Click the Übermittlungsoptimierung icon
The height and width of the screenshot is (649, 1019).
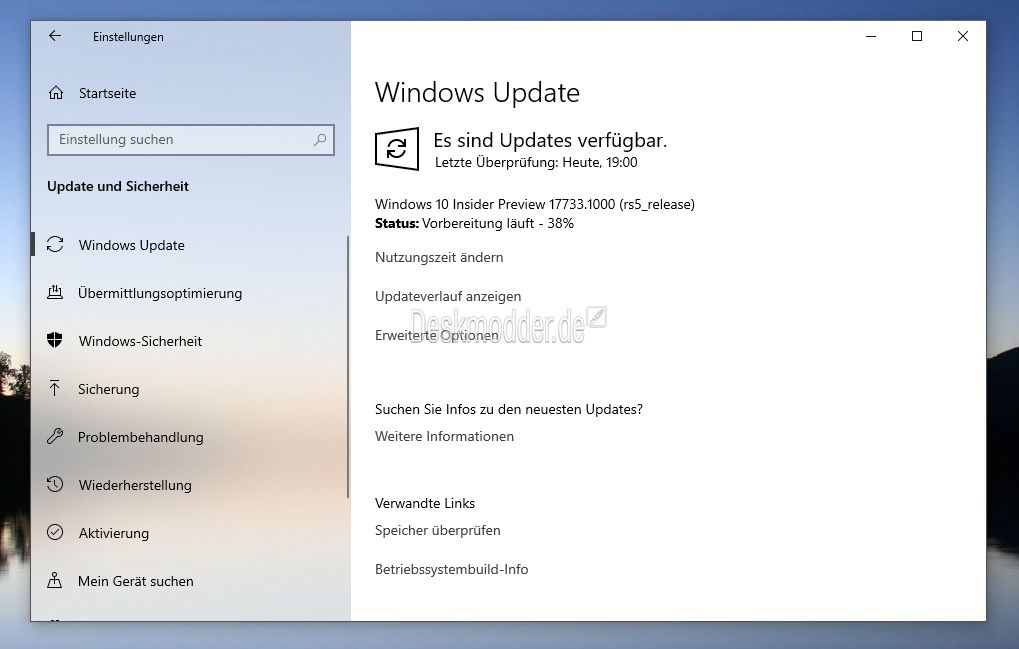55,293
